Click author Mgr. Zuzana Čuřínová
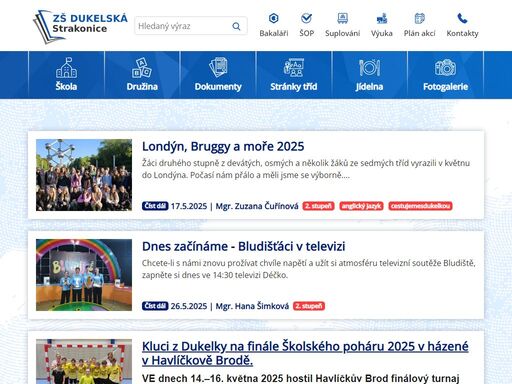This screenshot has width=512, height=384. tap(257, 206)
